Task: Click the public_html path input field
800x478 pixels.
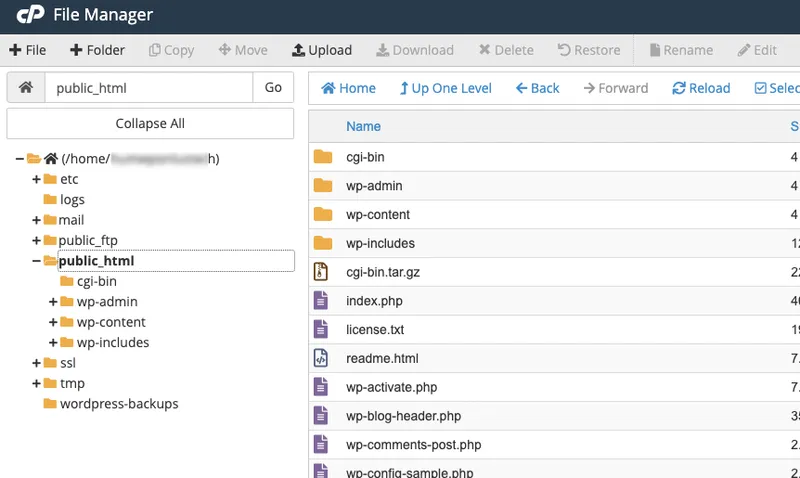Action: pyautogui.click(x=149, y=88)
